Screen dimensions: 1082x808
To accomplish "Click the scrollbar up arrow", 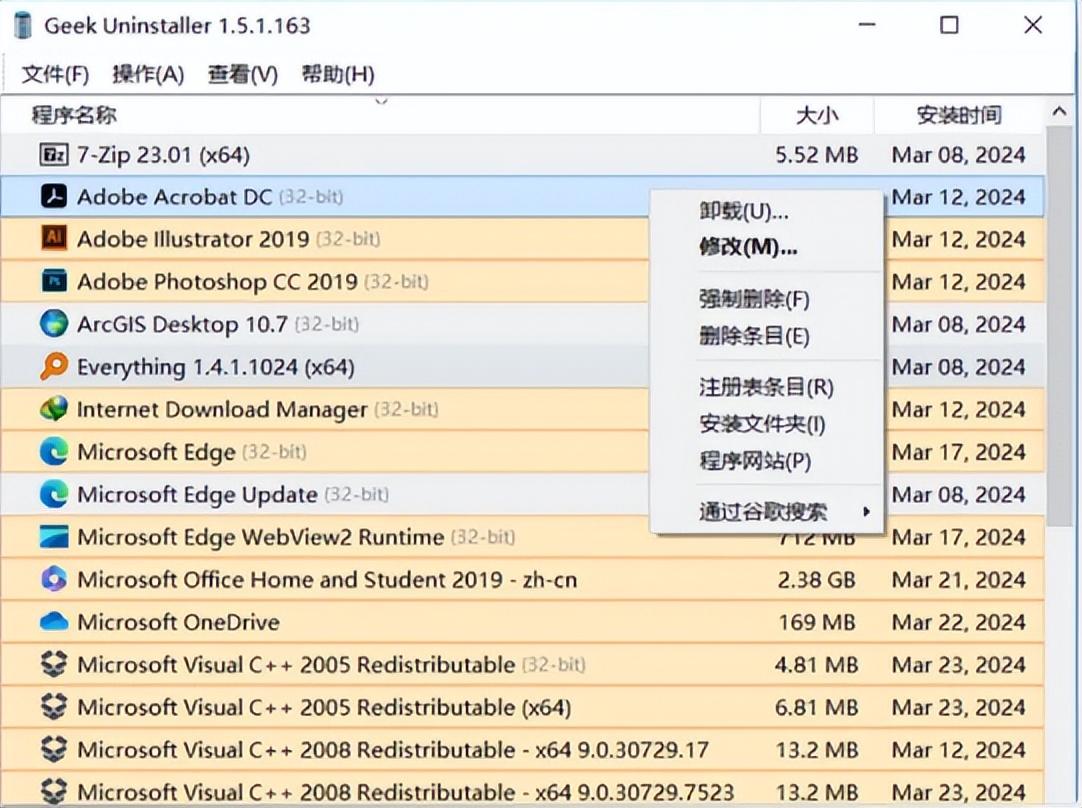I will [1060, 111].
